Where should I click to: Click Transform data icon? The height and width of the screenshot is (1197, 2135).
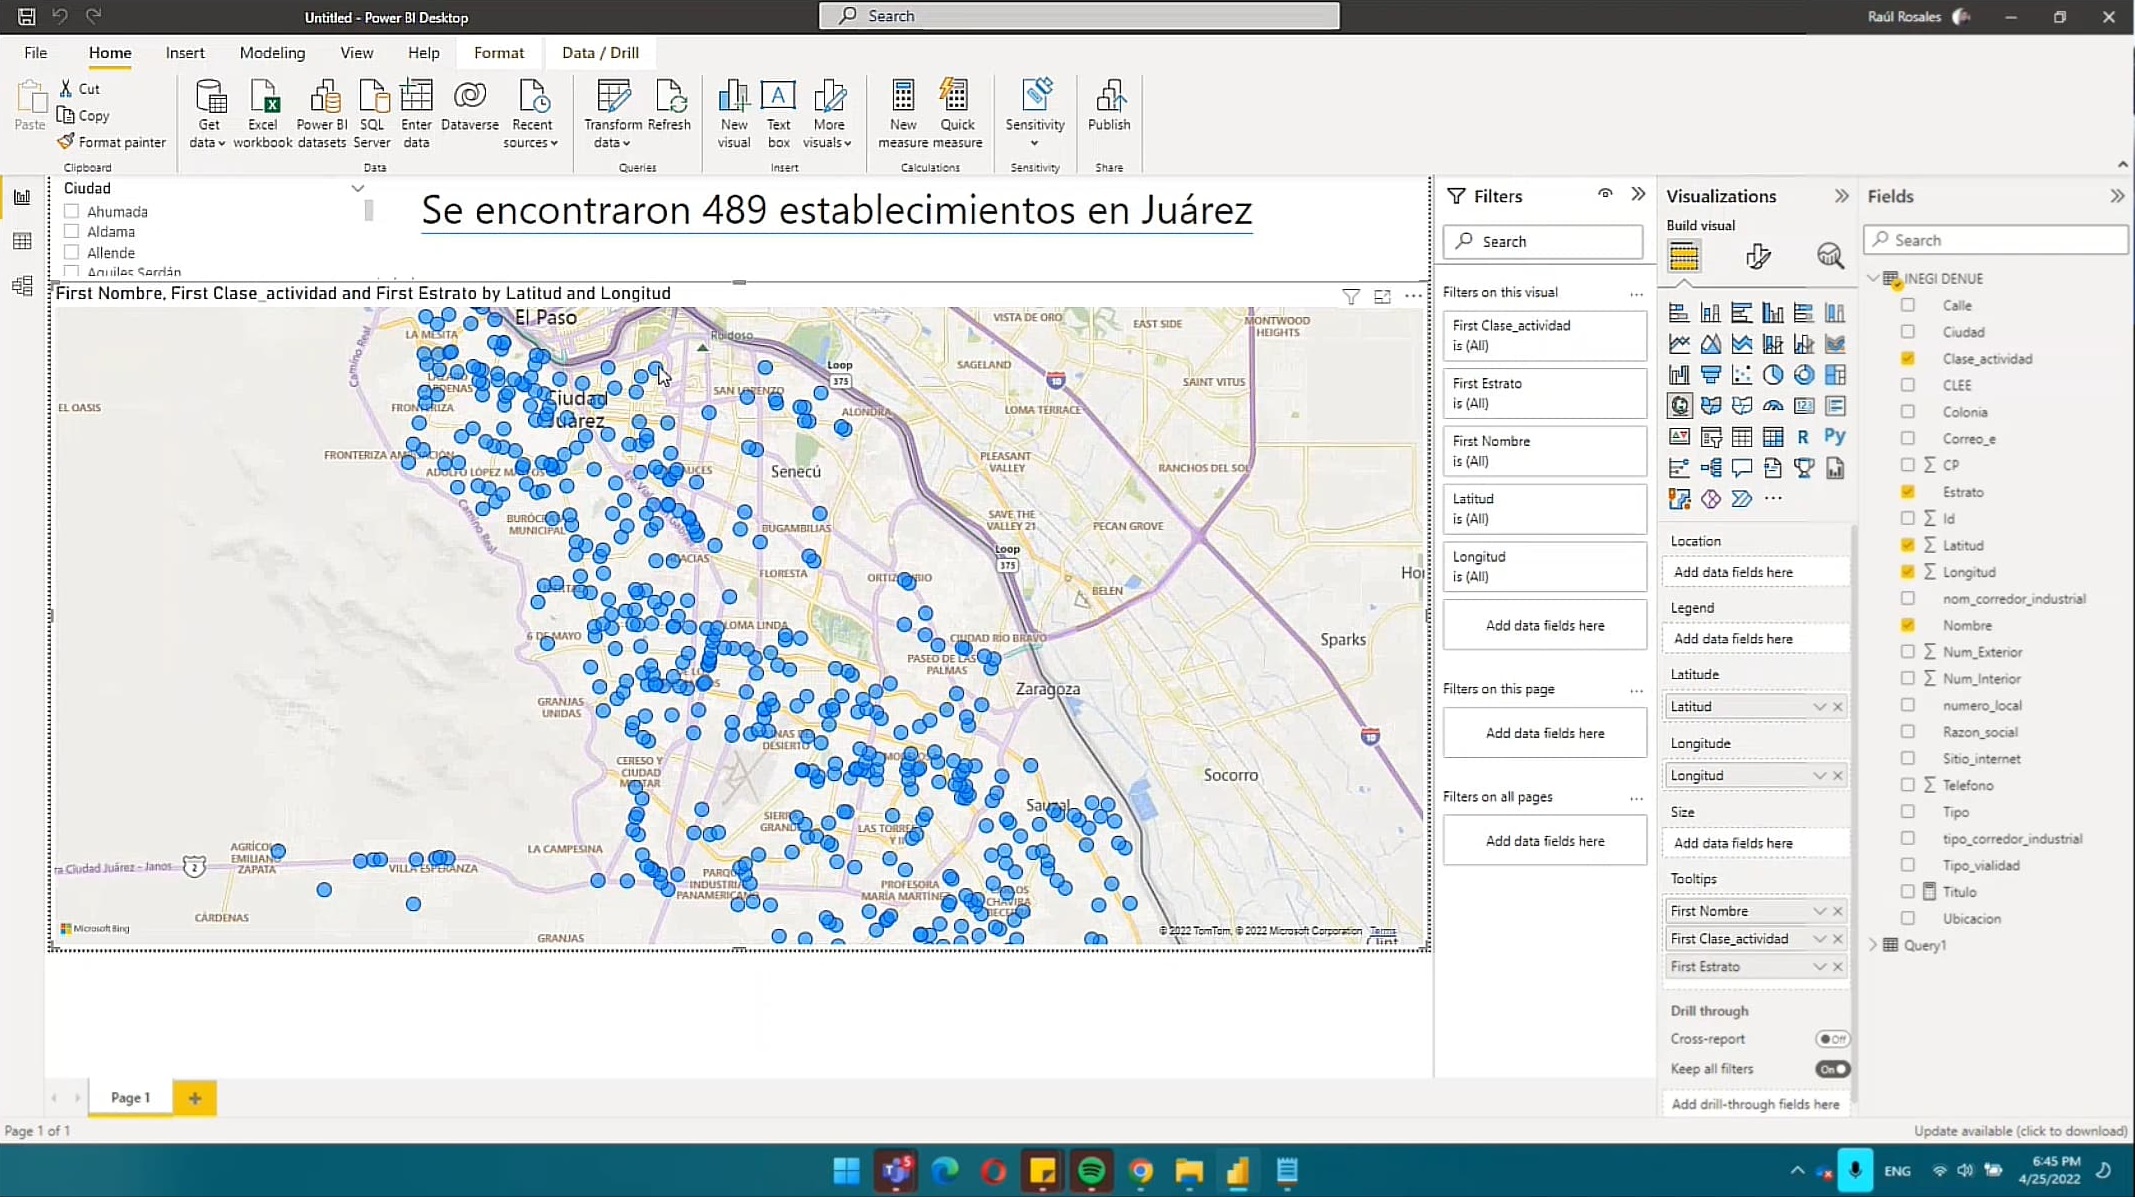[612, 114]
